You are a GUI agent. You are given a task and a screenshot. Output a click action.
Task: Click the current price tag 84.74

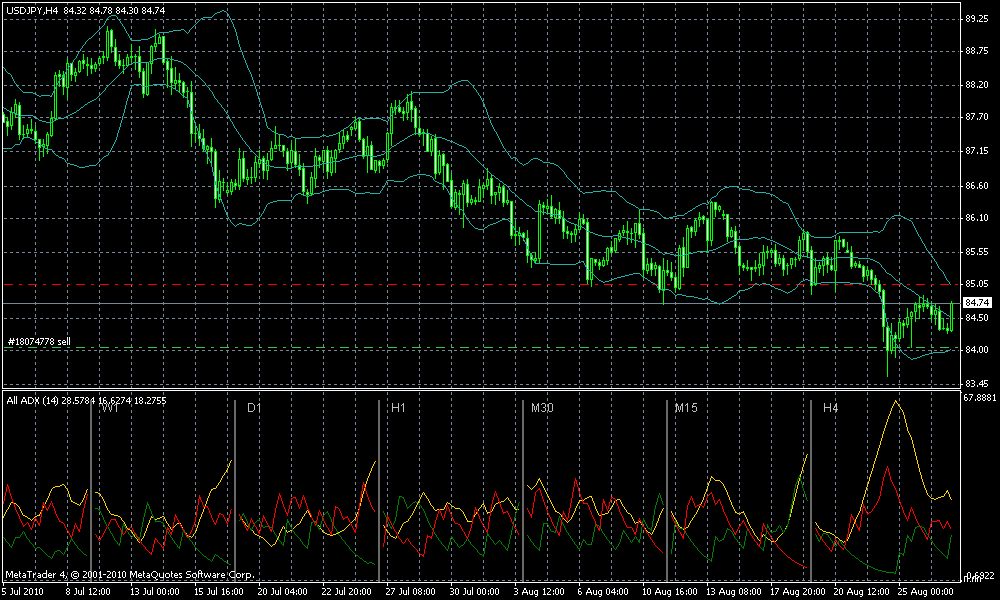[977, 302]
